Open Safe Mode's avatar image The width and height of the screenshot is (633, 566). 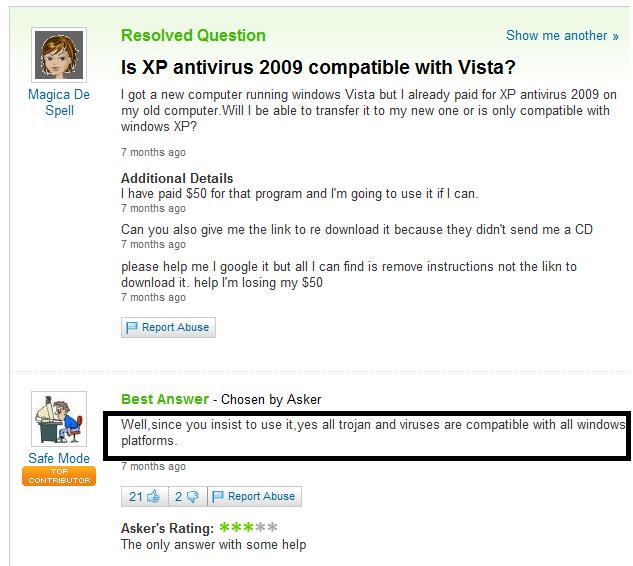tap(59, 419)
